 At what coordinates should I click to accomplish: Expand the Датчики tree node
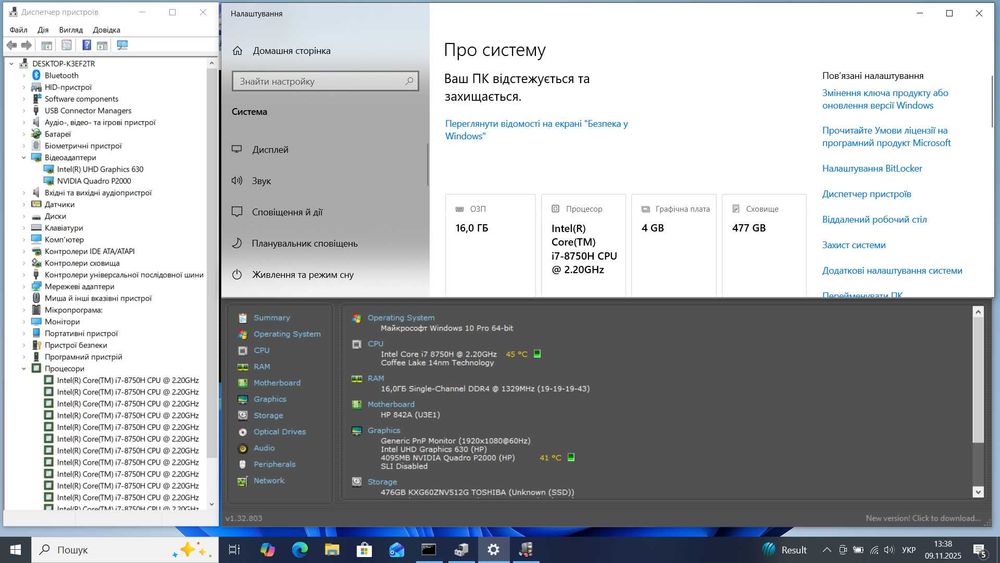(24, 204)
